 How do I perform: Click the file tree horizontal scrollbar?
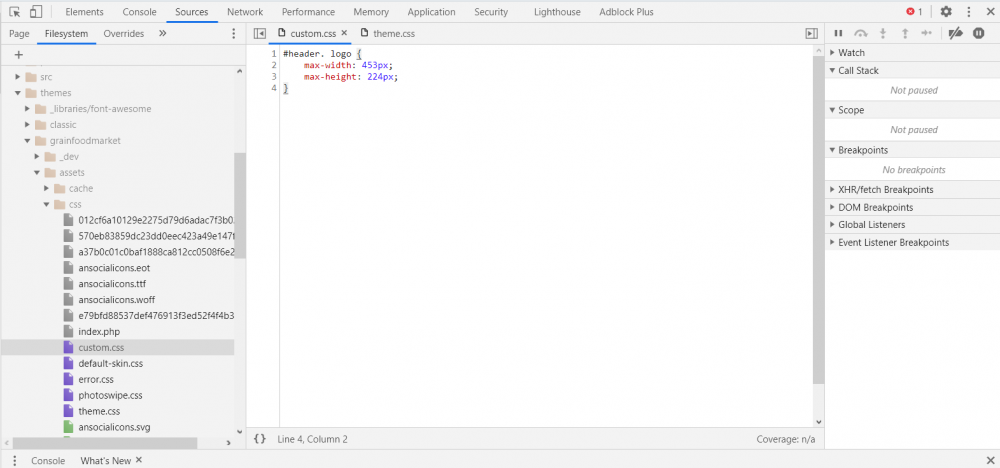105,443
